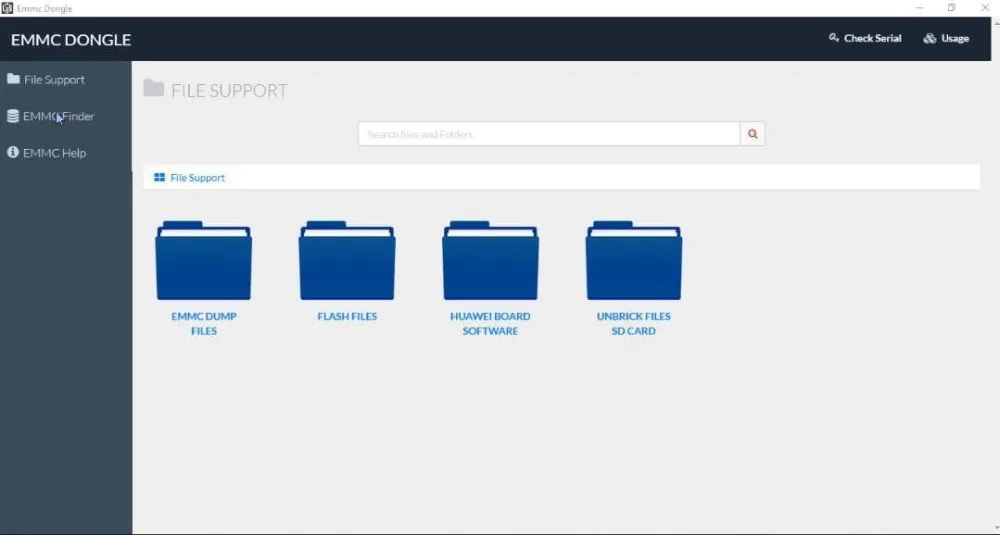This screenshot has width=1000, height=535.
Task: Click the vertical scrollbar on the right edge
Action: 996,275
